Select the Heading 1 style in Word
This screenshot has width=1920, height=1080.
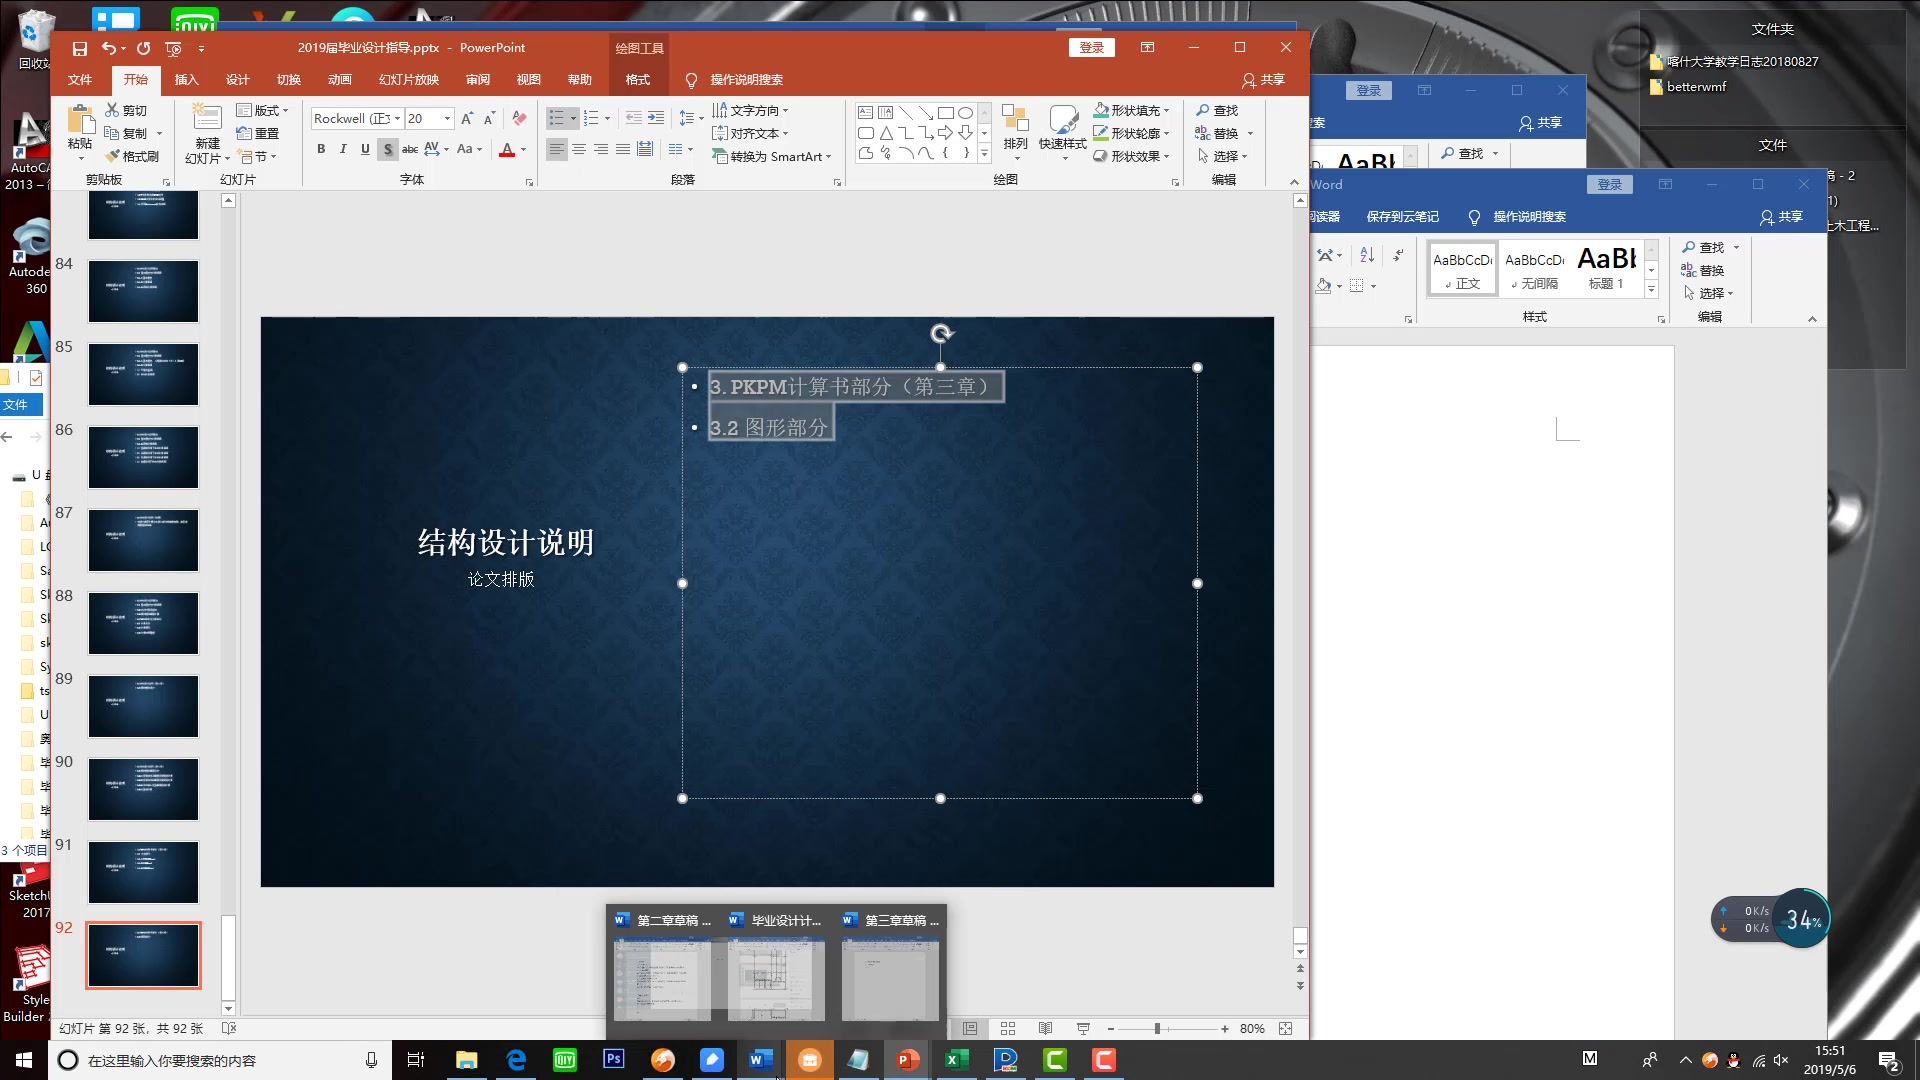pos(1606,268)
